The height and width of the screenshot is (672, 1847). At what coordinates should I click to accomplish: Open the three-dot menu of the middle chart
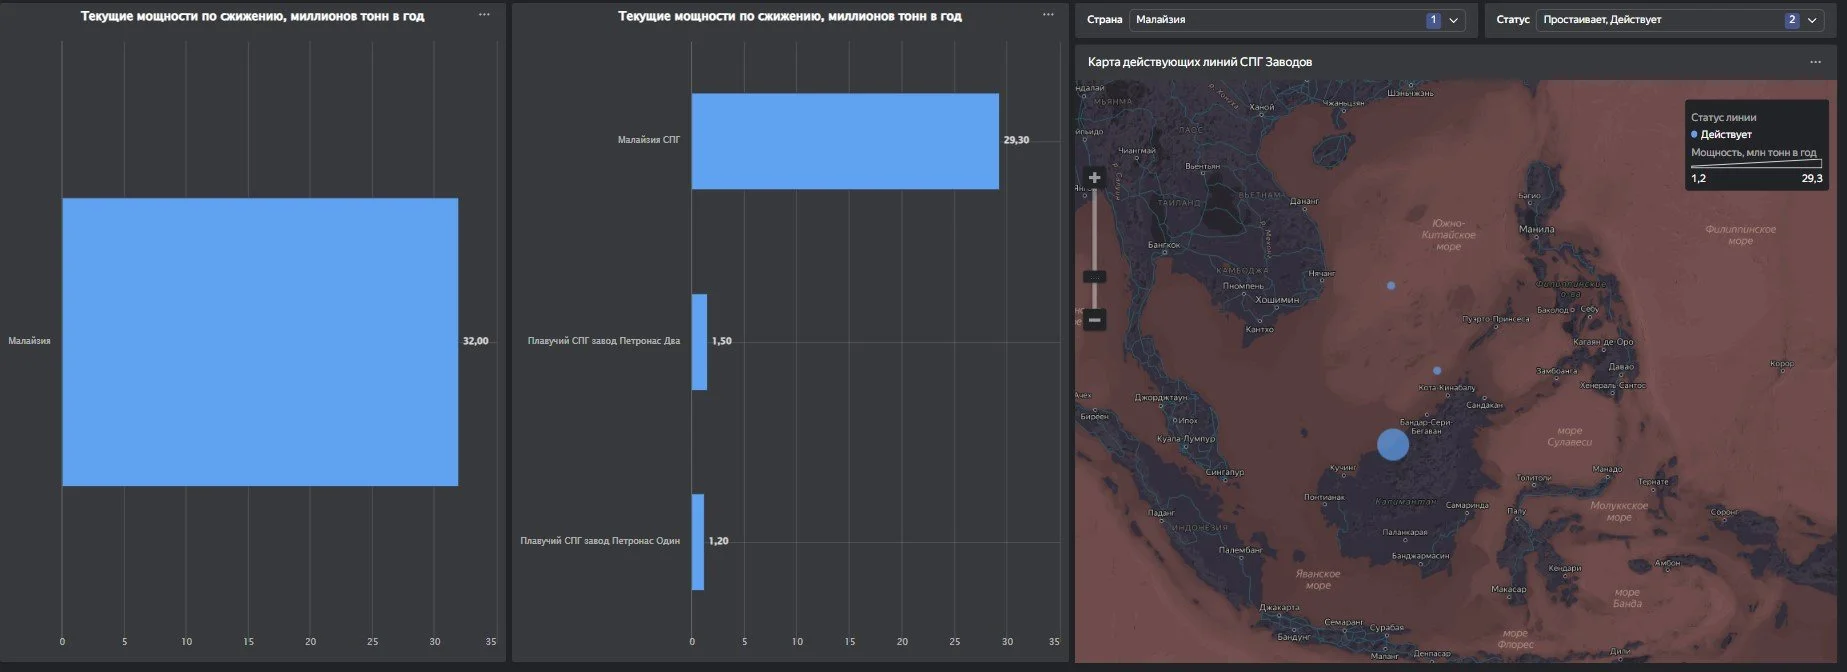(1048, 15)
